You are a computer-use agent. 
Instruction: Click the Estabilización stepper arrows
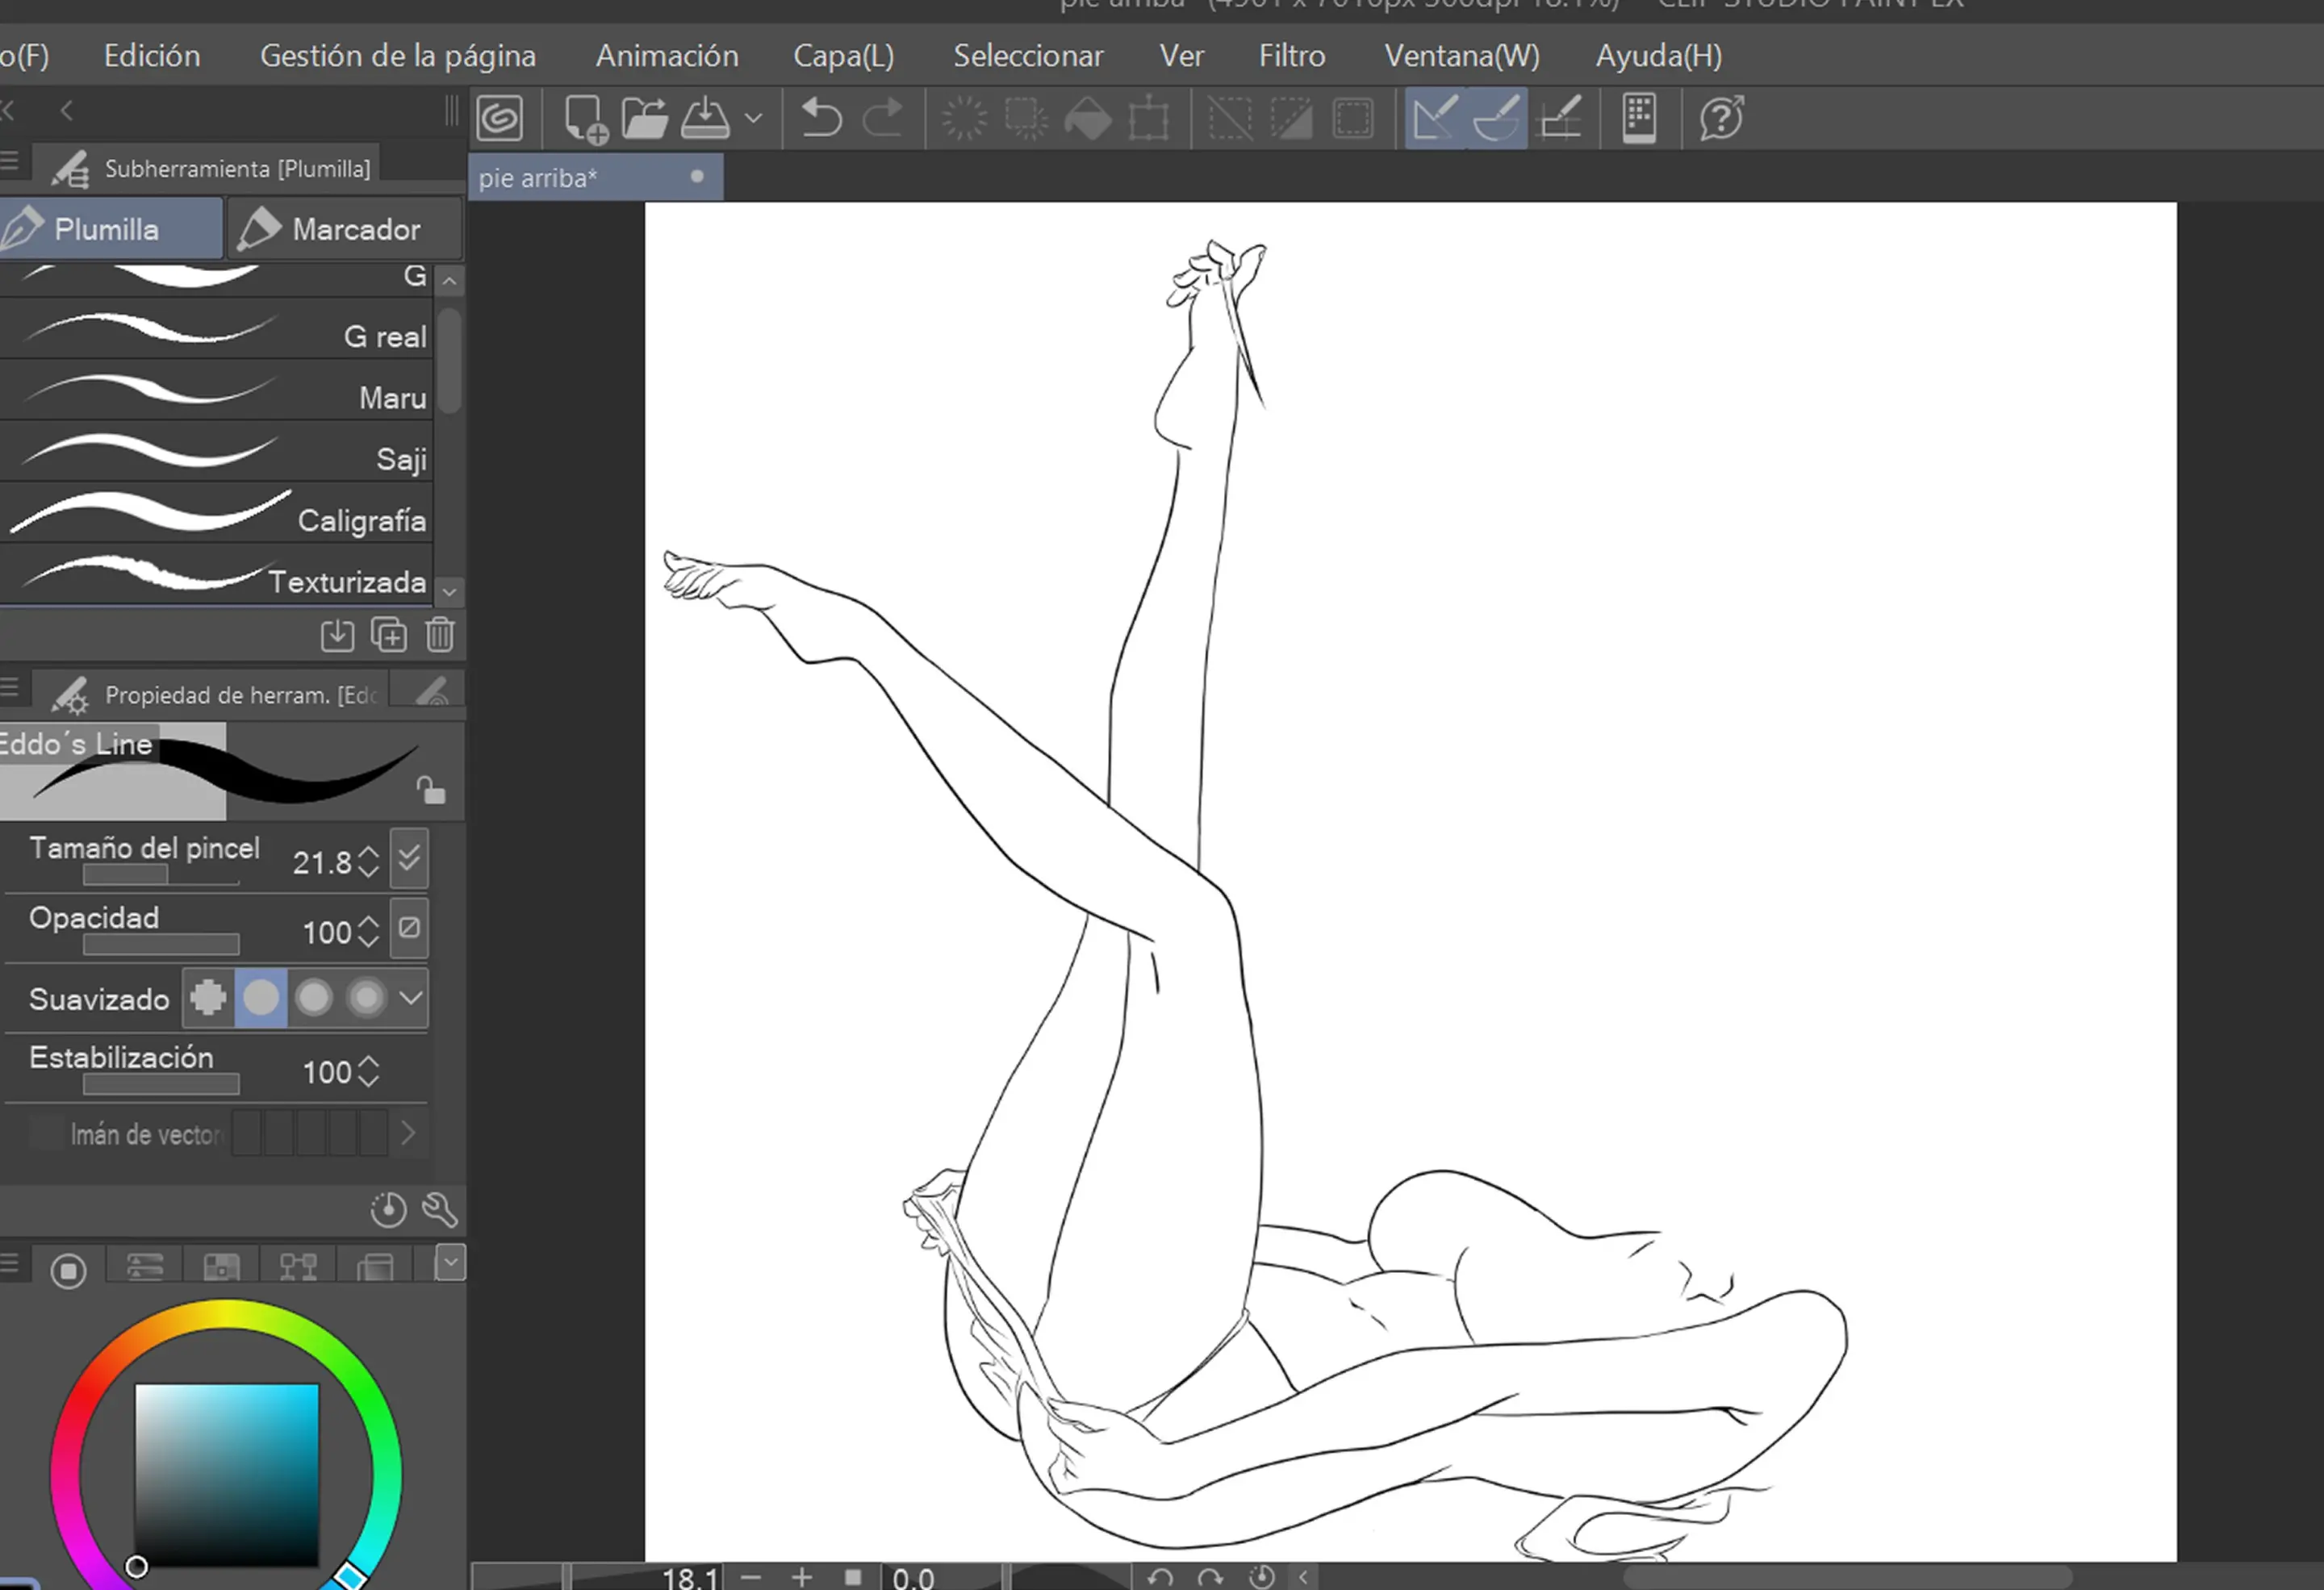[x=368, y=1072]
